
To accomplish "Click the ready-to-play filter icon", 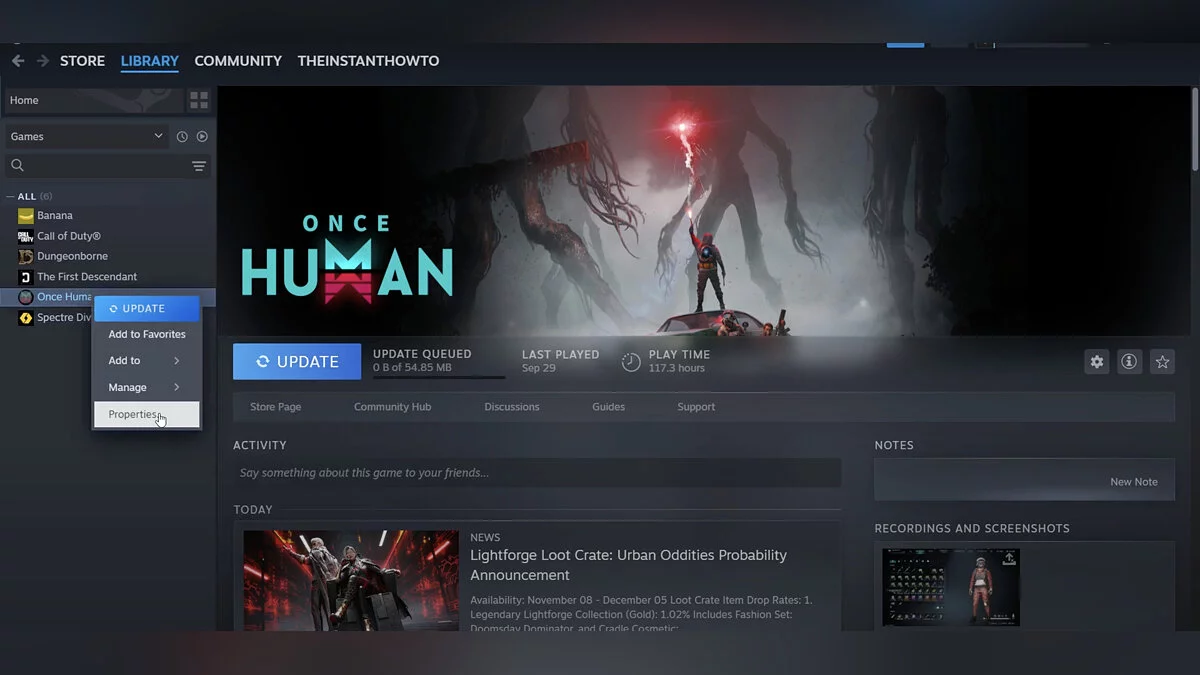I will 202,137.
